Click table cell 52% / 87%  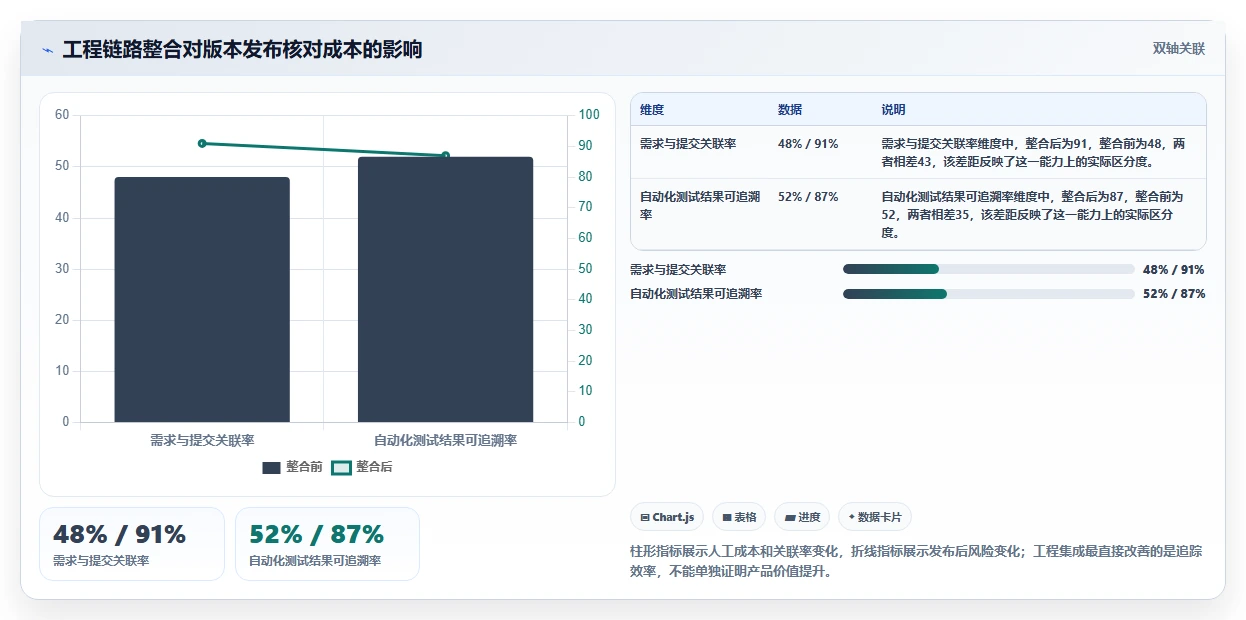(x=808, y=197)
